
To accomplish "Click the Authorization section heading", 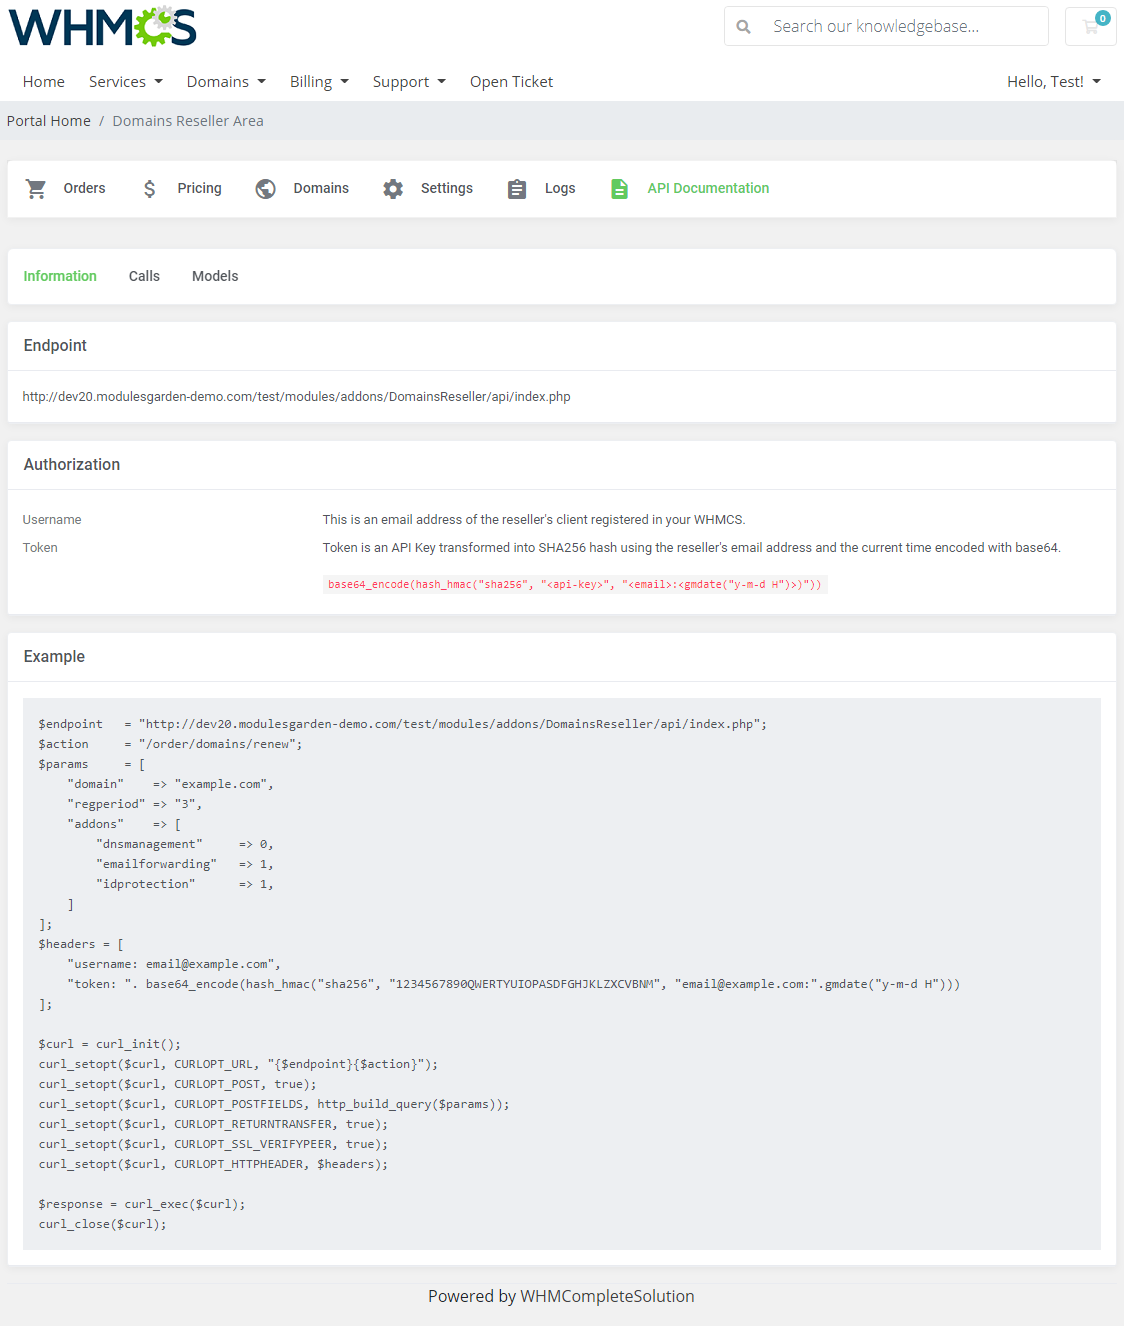I will [72, 464].
